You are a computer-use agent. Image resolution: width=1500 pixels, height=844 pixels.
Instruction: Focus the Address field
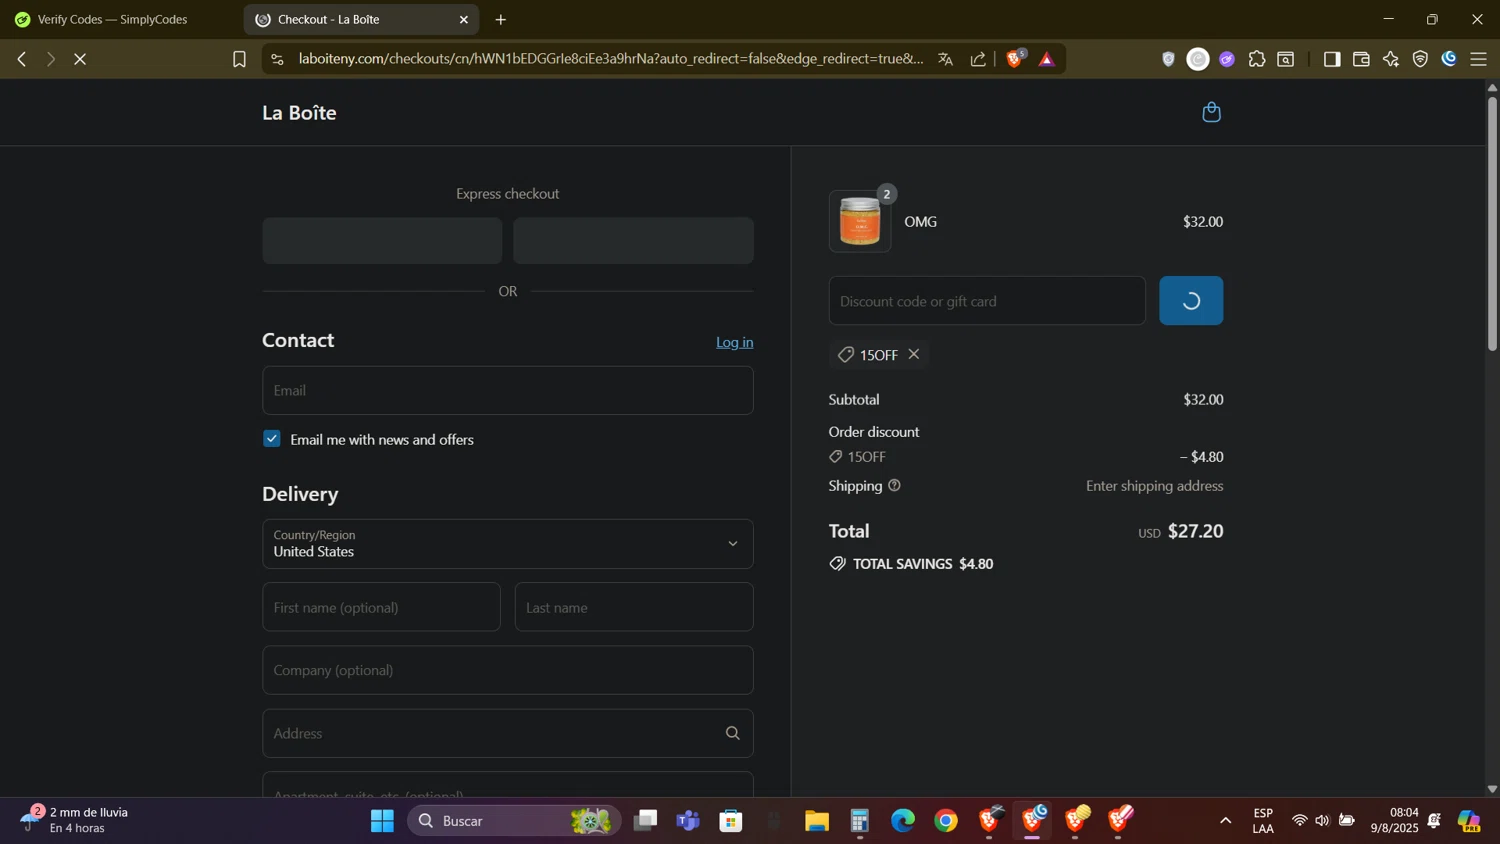pos(508,733)
